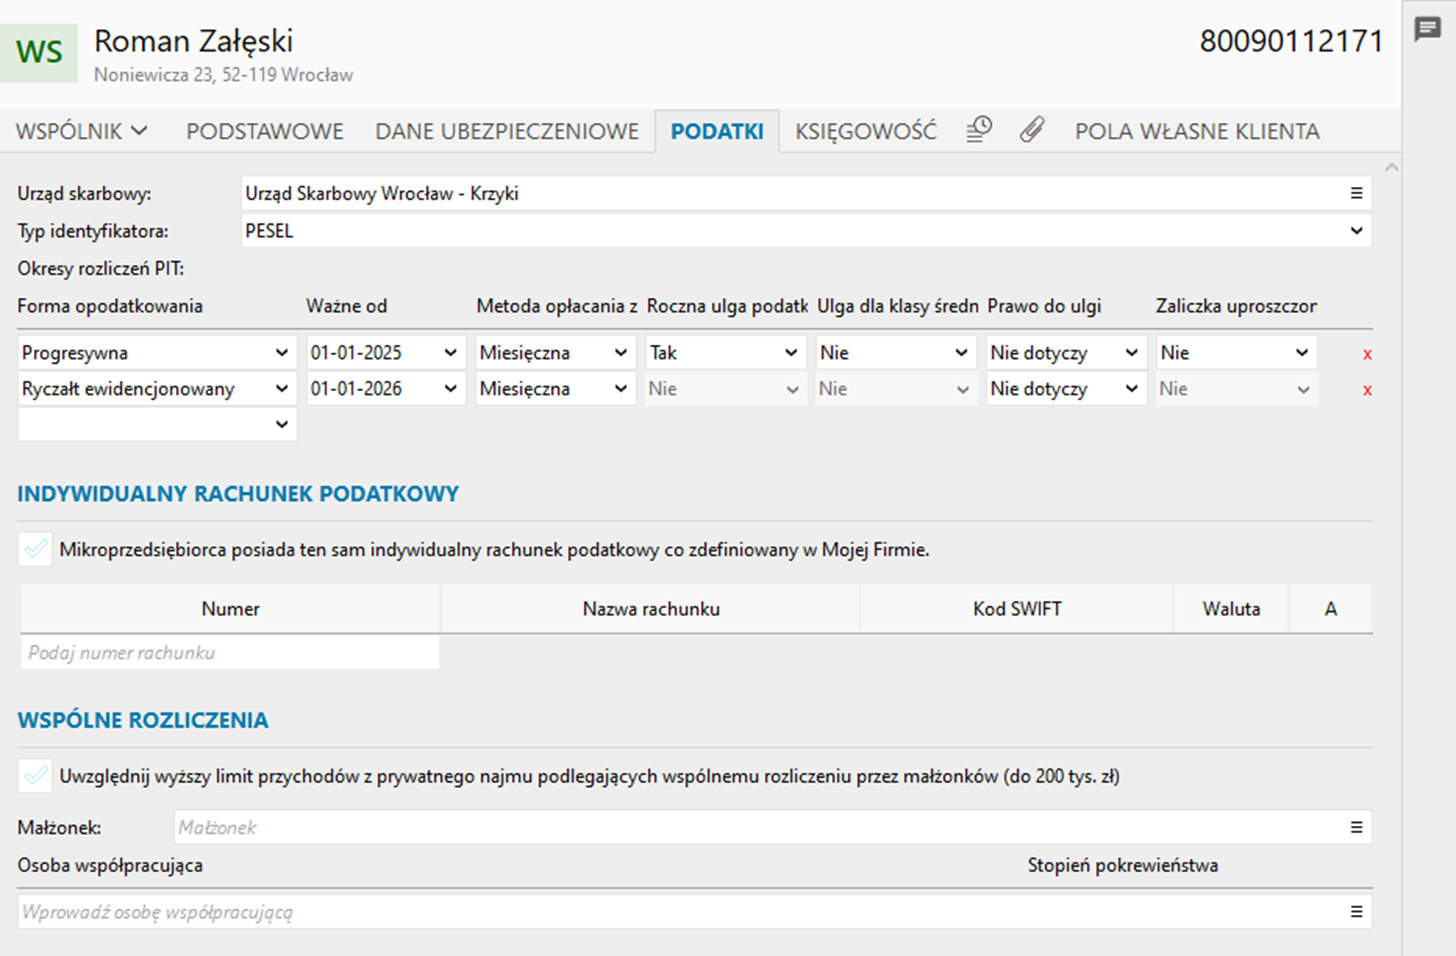Click the Roman Załęski name heading
Viewport: 1456px width, 956px height.
tap(193, 41)
